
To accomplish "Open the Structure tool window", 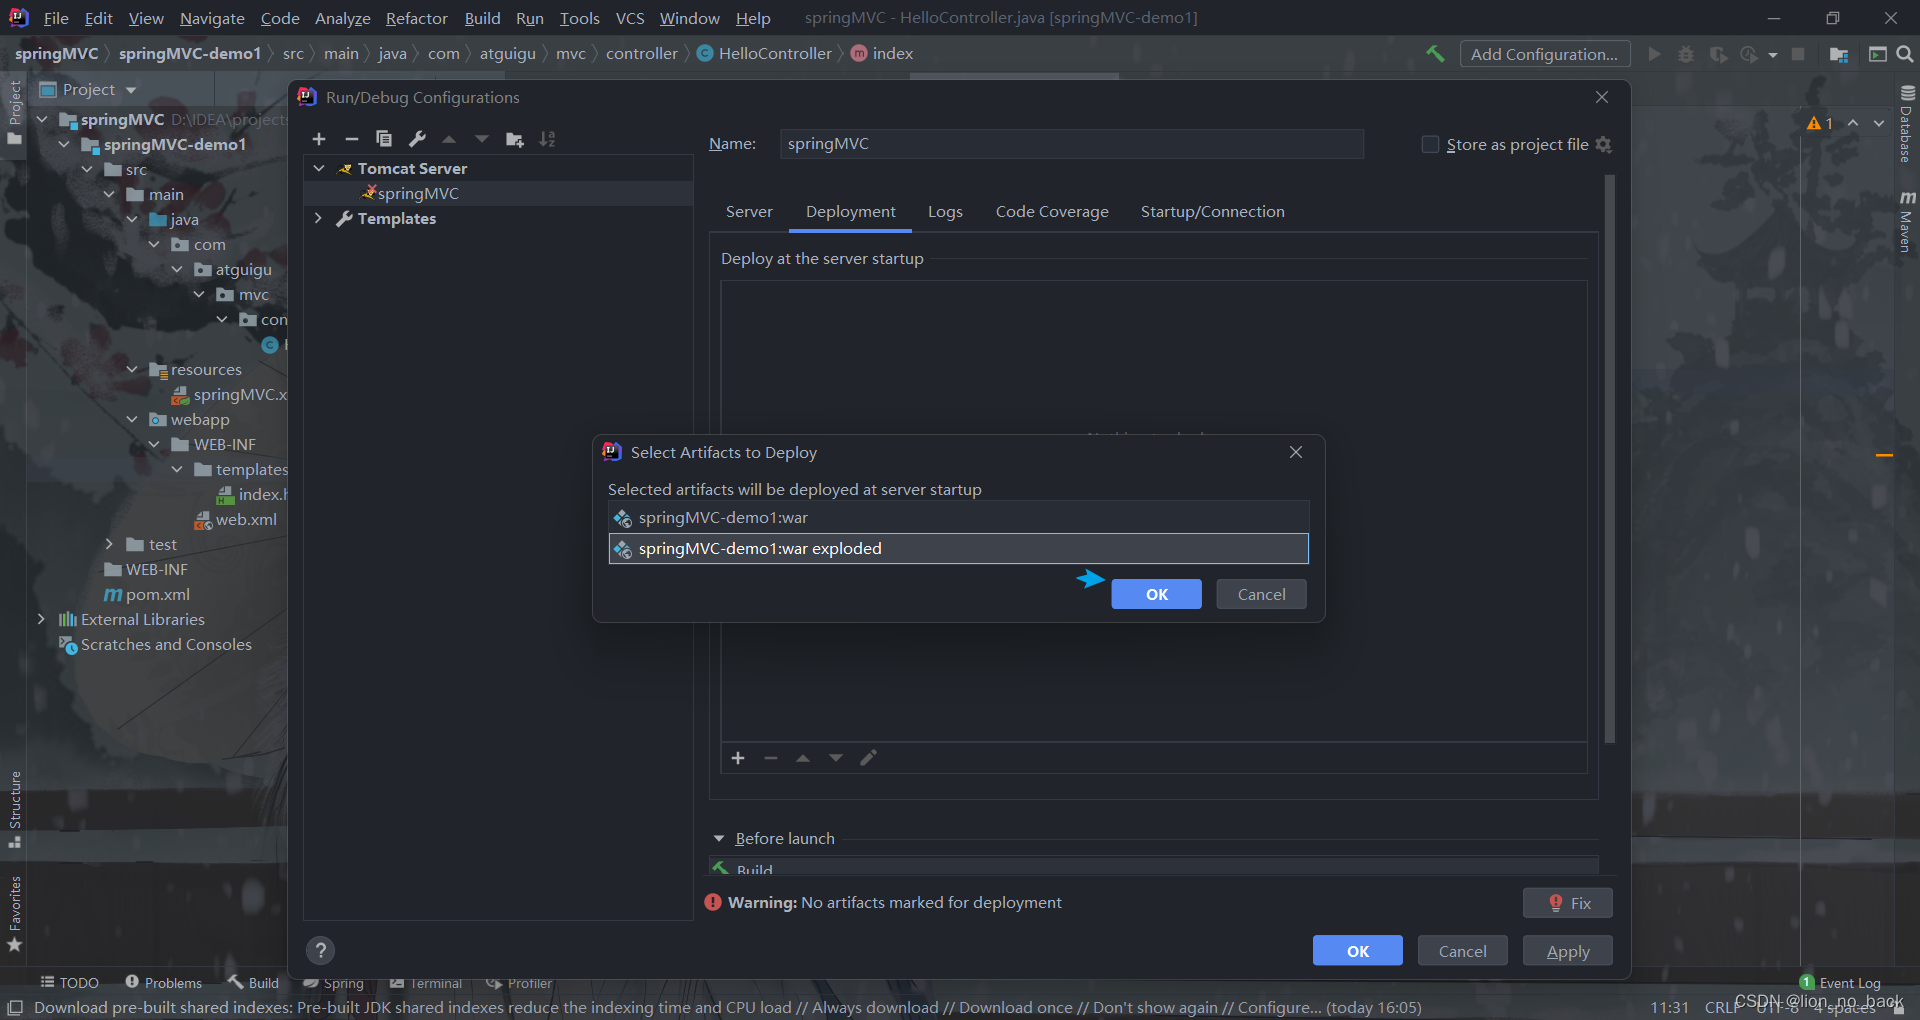I will 14,809.
